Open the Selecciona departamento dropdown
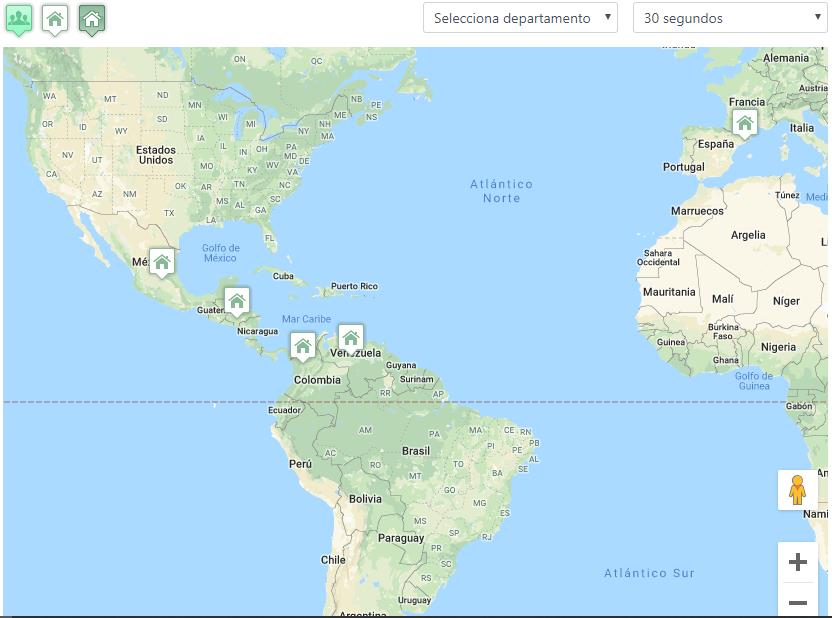Viewport: 832px width, 618px height. coord(520,18)
